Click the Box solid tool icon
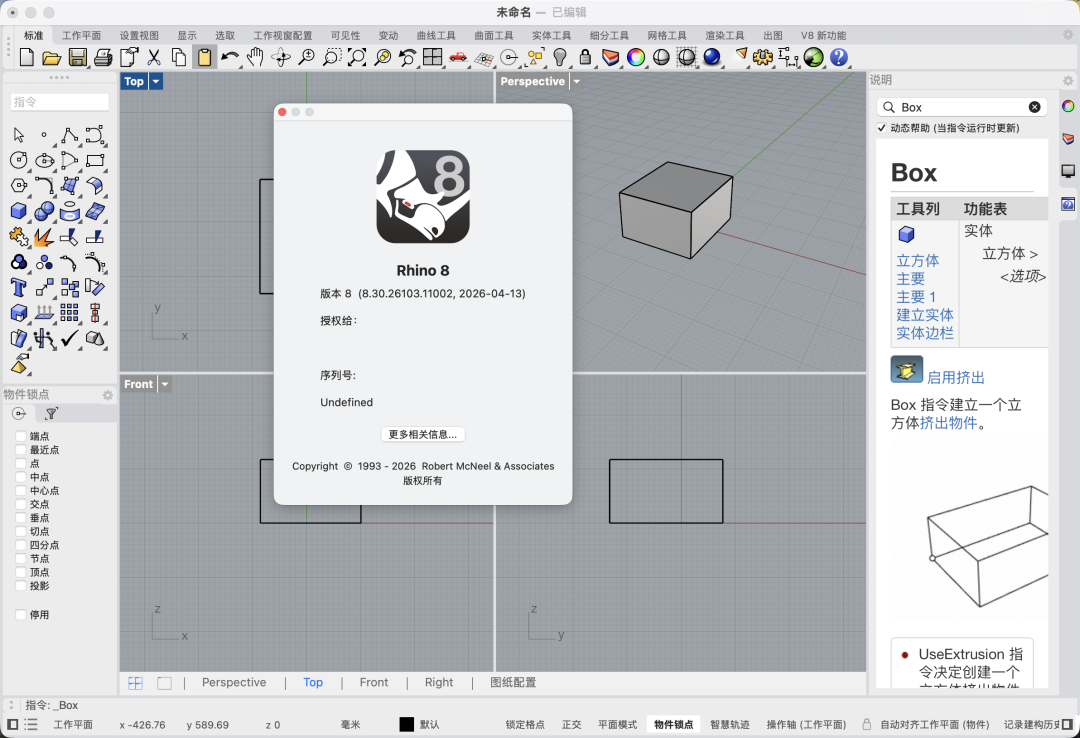The height and width of the screenshot is (738, 1080). [18, 211]
